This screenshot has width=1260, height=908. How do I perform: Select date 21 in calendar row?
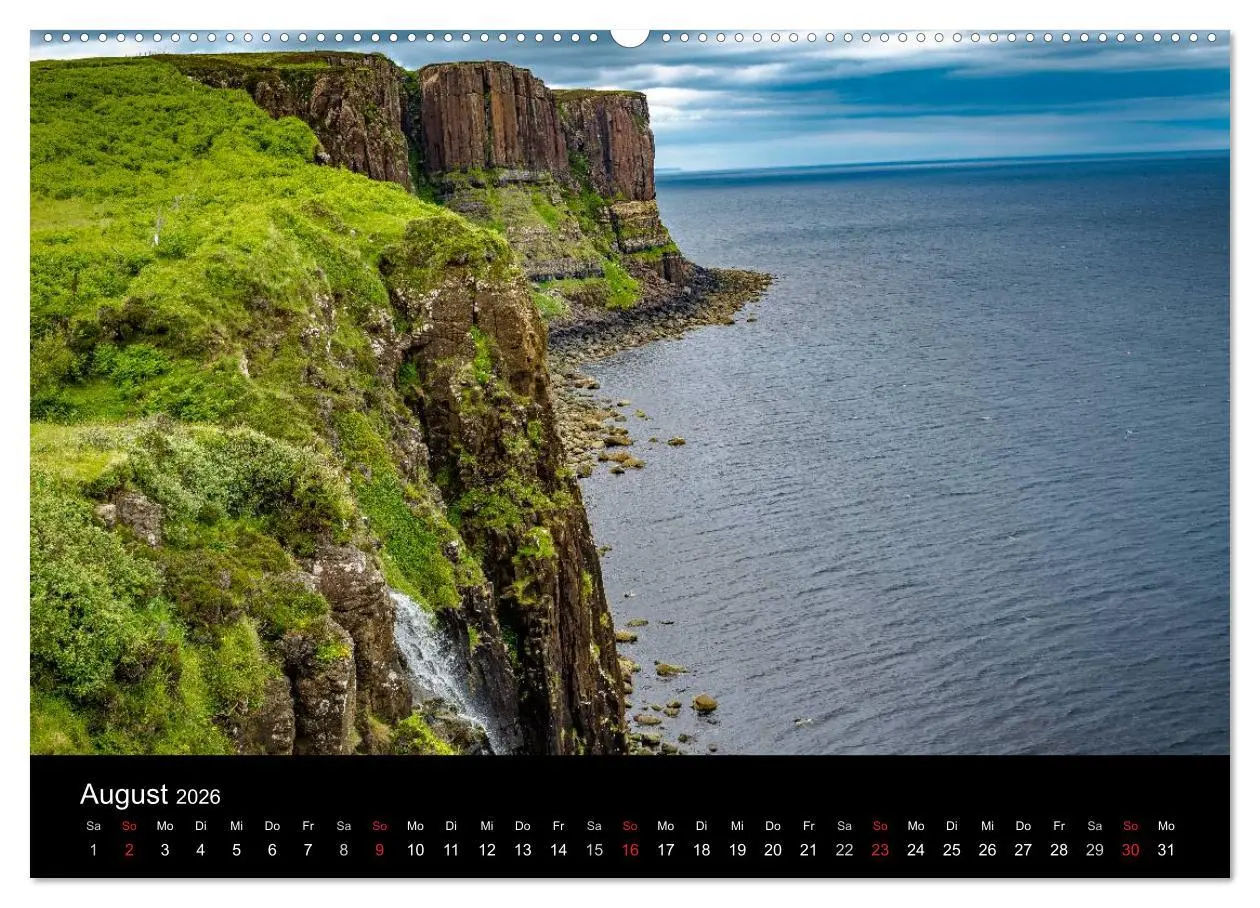pyautogui.click(x=809, y=850)
